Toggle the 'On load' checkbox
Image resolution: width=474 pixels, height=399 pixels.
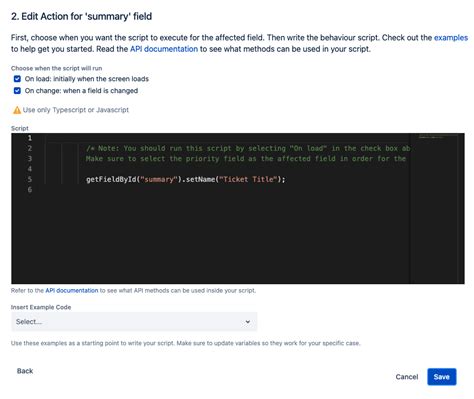pos(17,79)
